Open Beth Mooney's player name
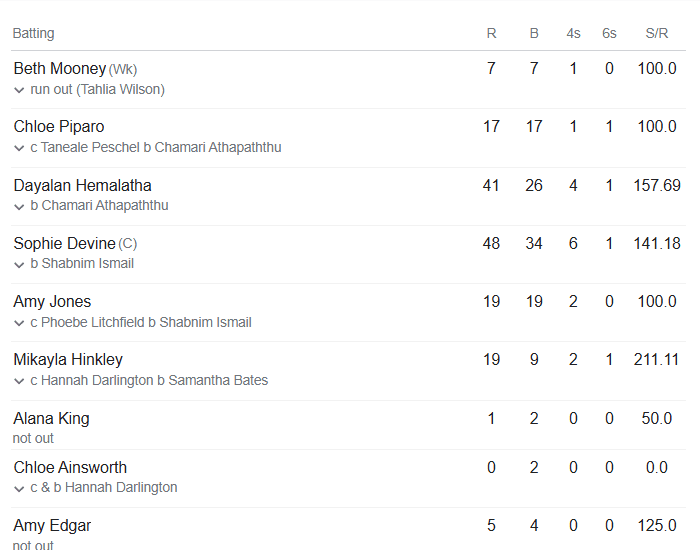This screenshot has width=700, height=550. 59,69
